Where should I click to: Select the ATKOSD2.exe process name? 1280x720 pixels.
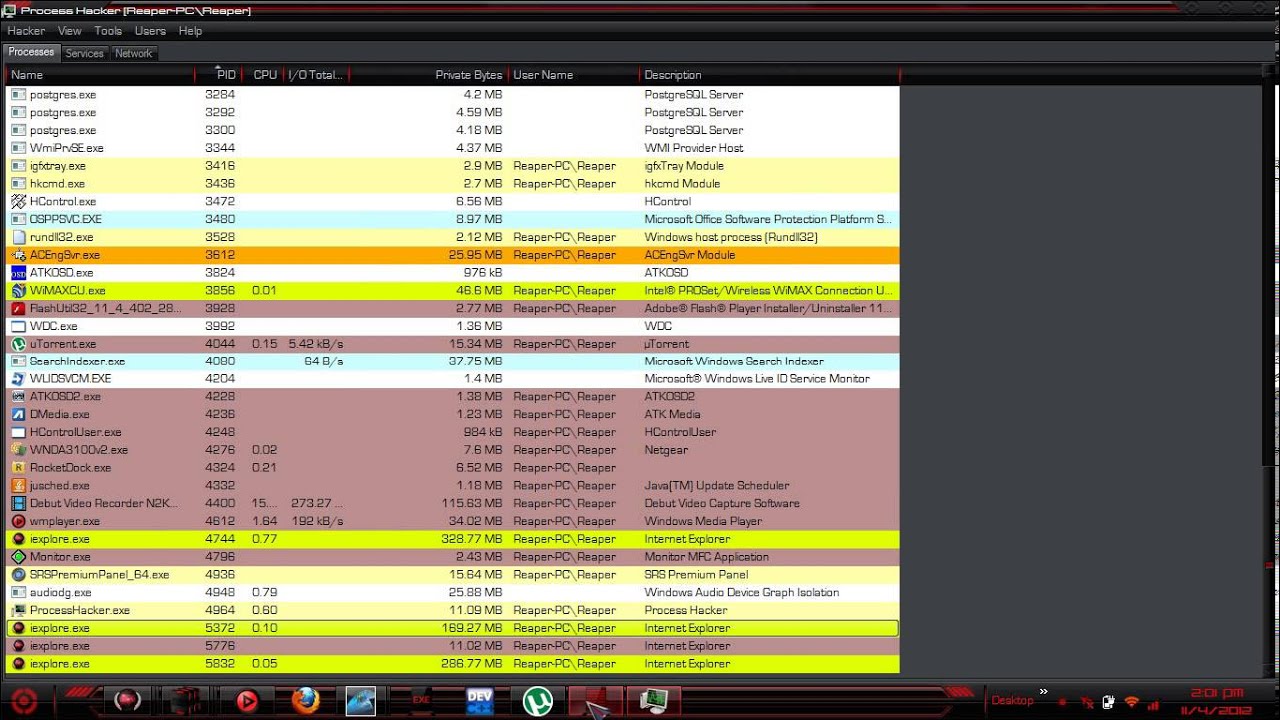(x=65, y=397)
